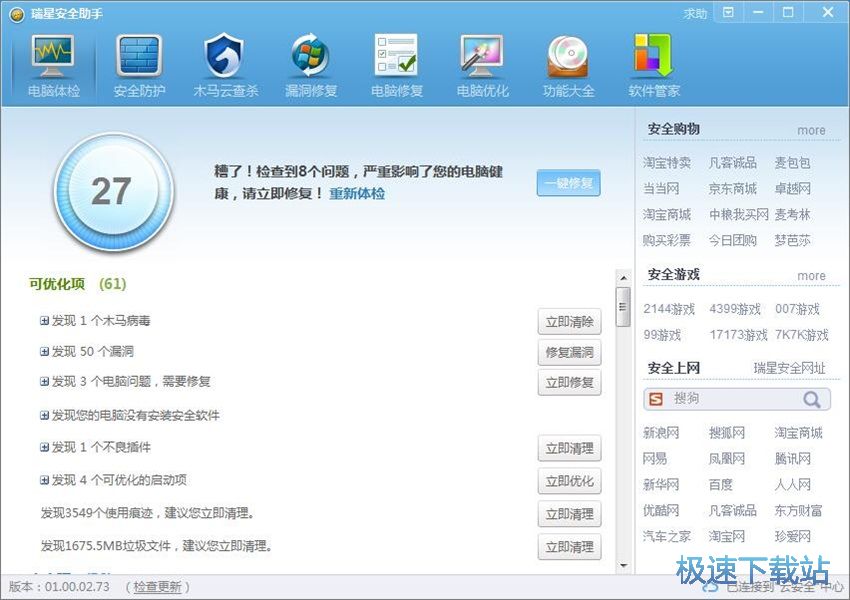Open the 珍爱网 link
The image size is (850, 600).
pyautogui.click(x=792, y=537)
